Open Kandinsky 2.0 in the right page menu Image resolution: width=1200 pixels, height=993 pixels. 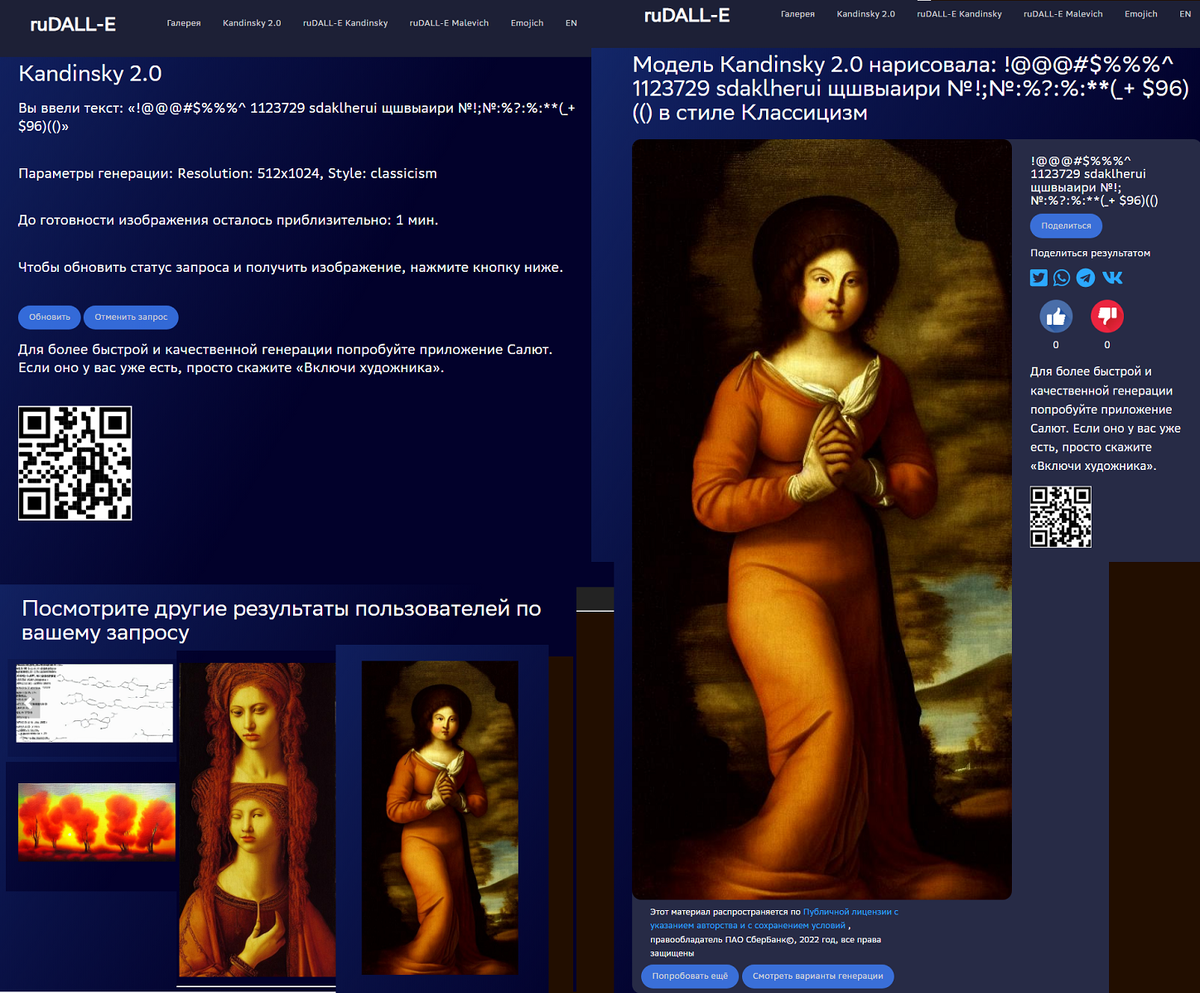click(866, 14)
